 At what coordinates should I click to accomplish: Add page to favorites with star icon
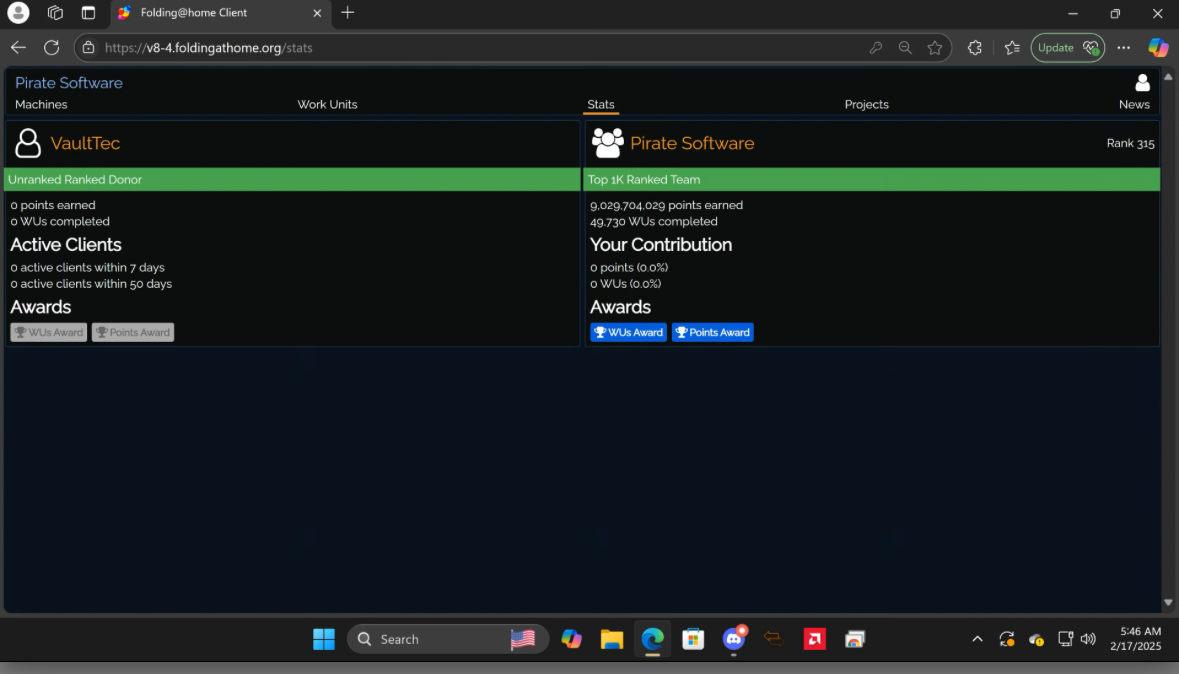click(x=935, y=47)
